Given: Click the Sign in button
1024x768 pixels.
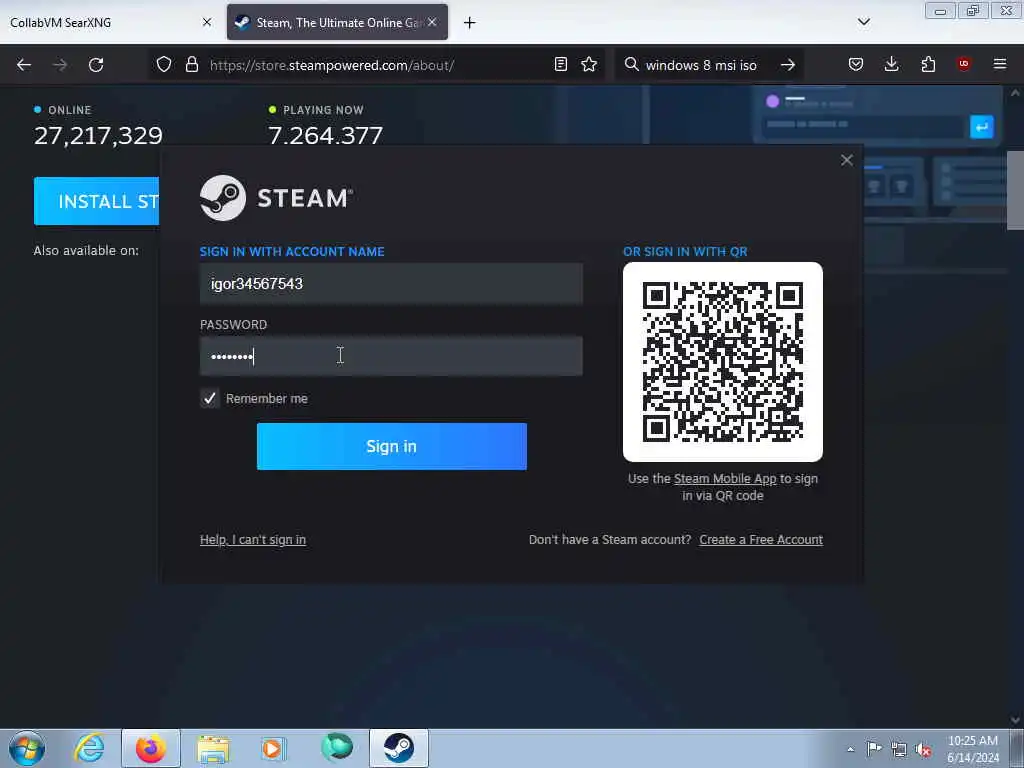Looking at the screenshot, I should 391,446.
